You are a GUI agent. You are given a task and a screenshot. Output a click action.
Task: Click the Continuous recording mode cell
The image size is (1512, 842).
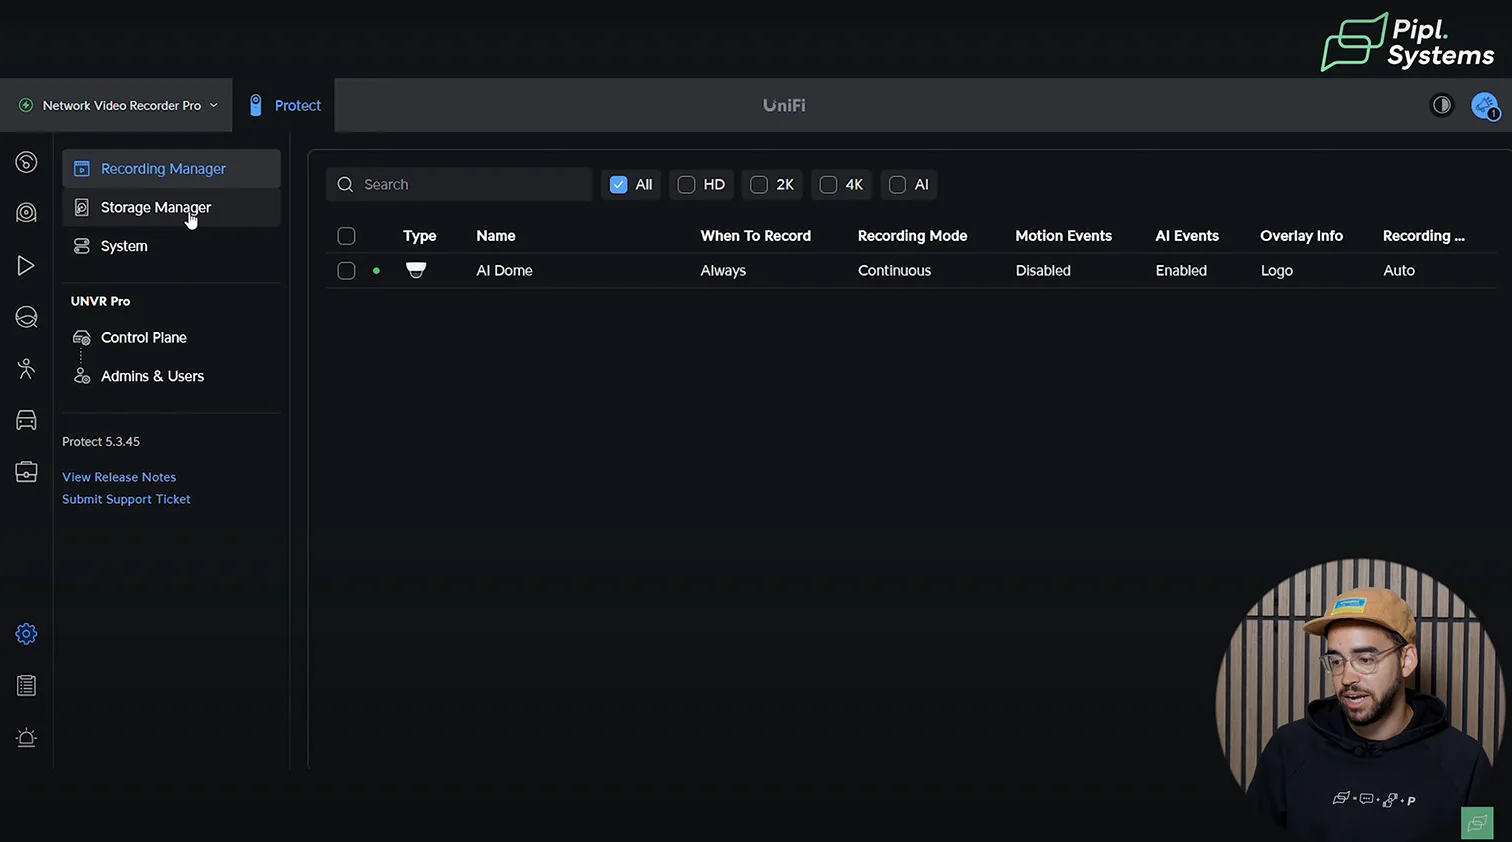click(894, 270)
